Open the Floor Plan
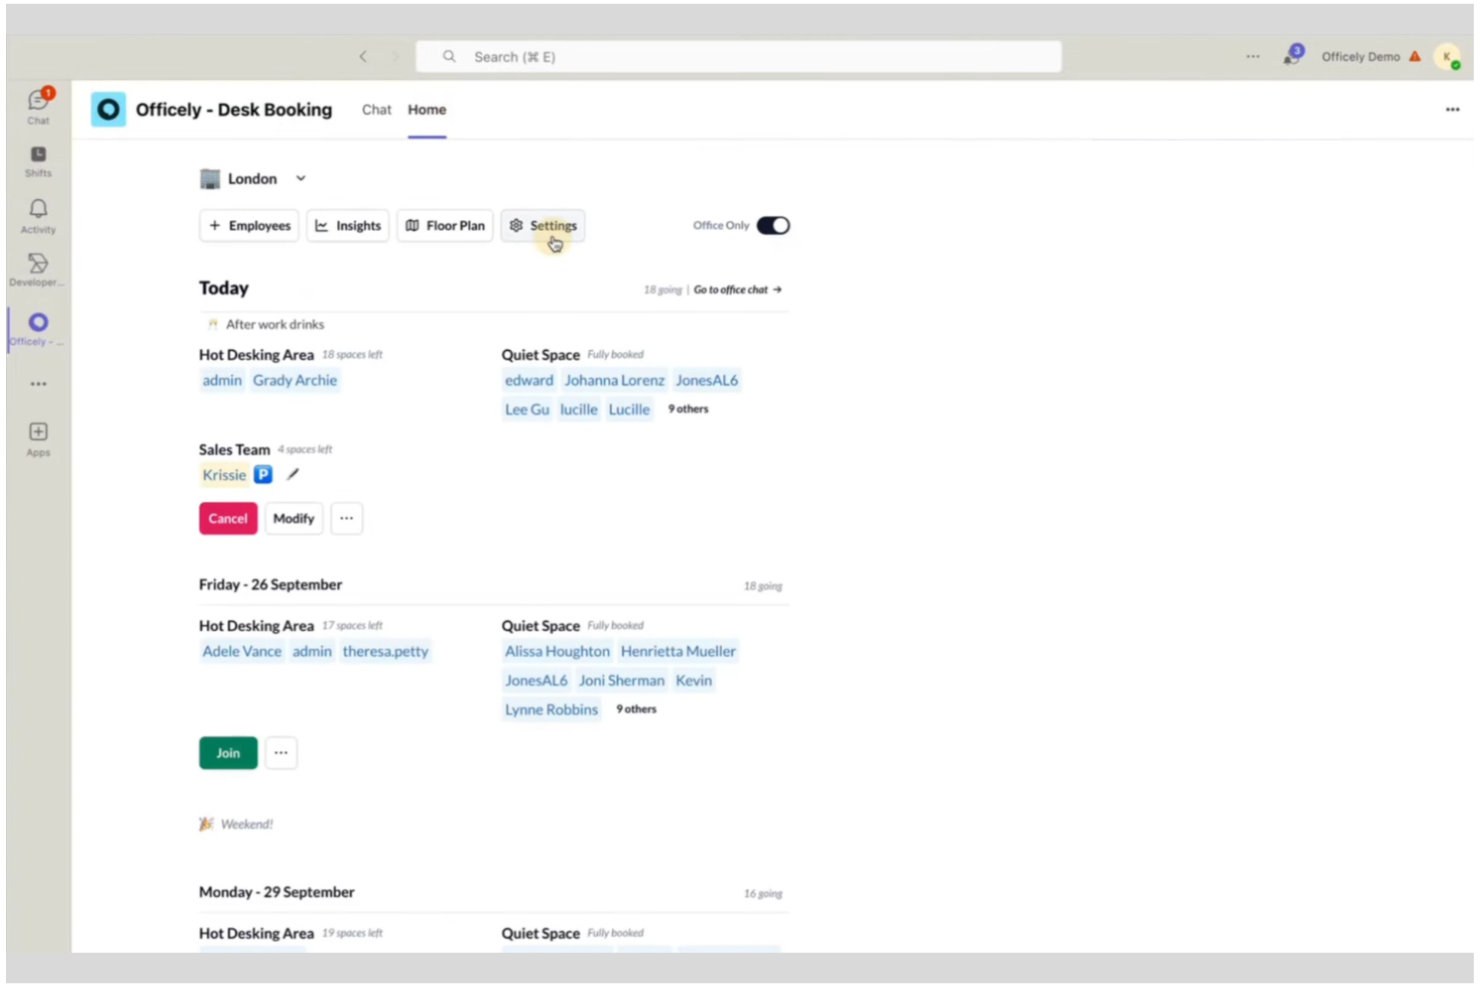Screen dimensions: 1480x987 click(x=445, y=226)
